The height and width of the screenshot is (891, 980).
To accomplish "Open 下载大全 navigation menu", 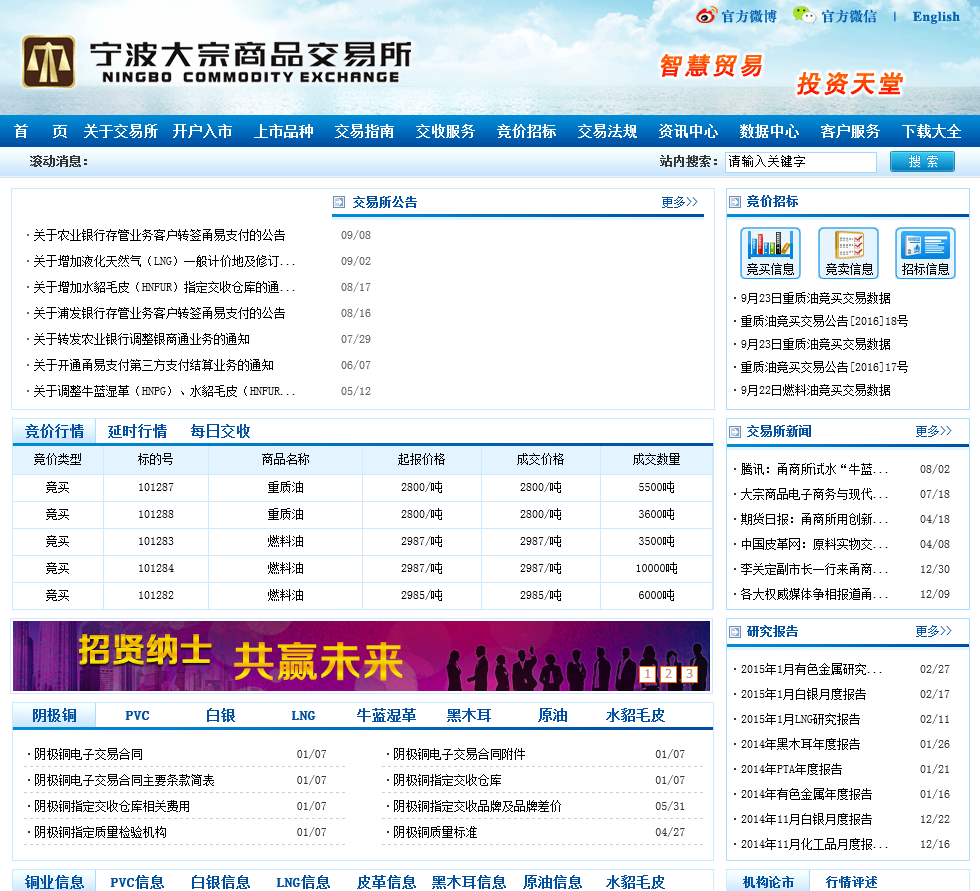I will click(x=931, y=131).
